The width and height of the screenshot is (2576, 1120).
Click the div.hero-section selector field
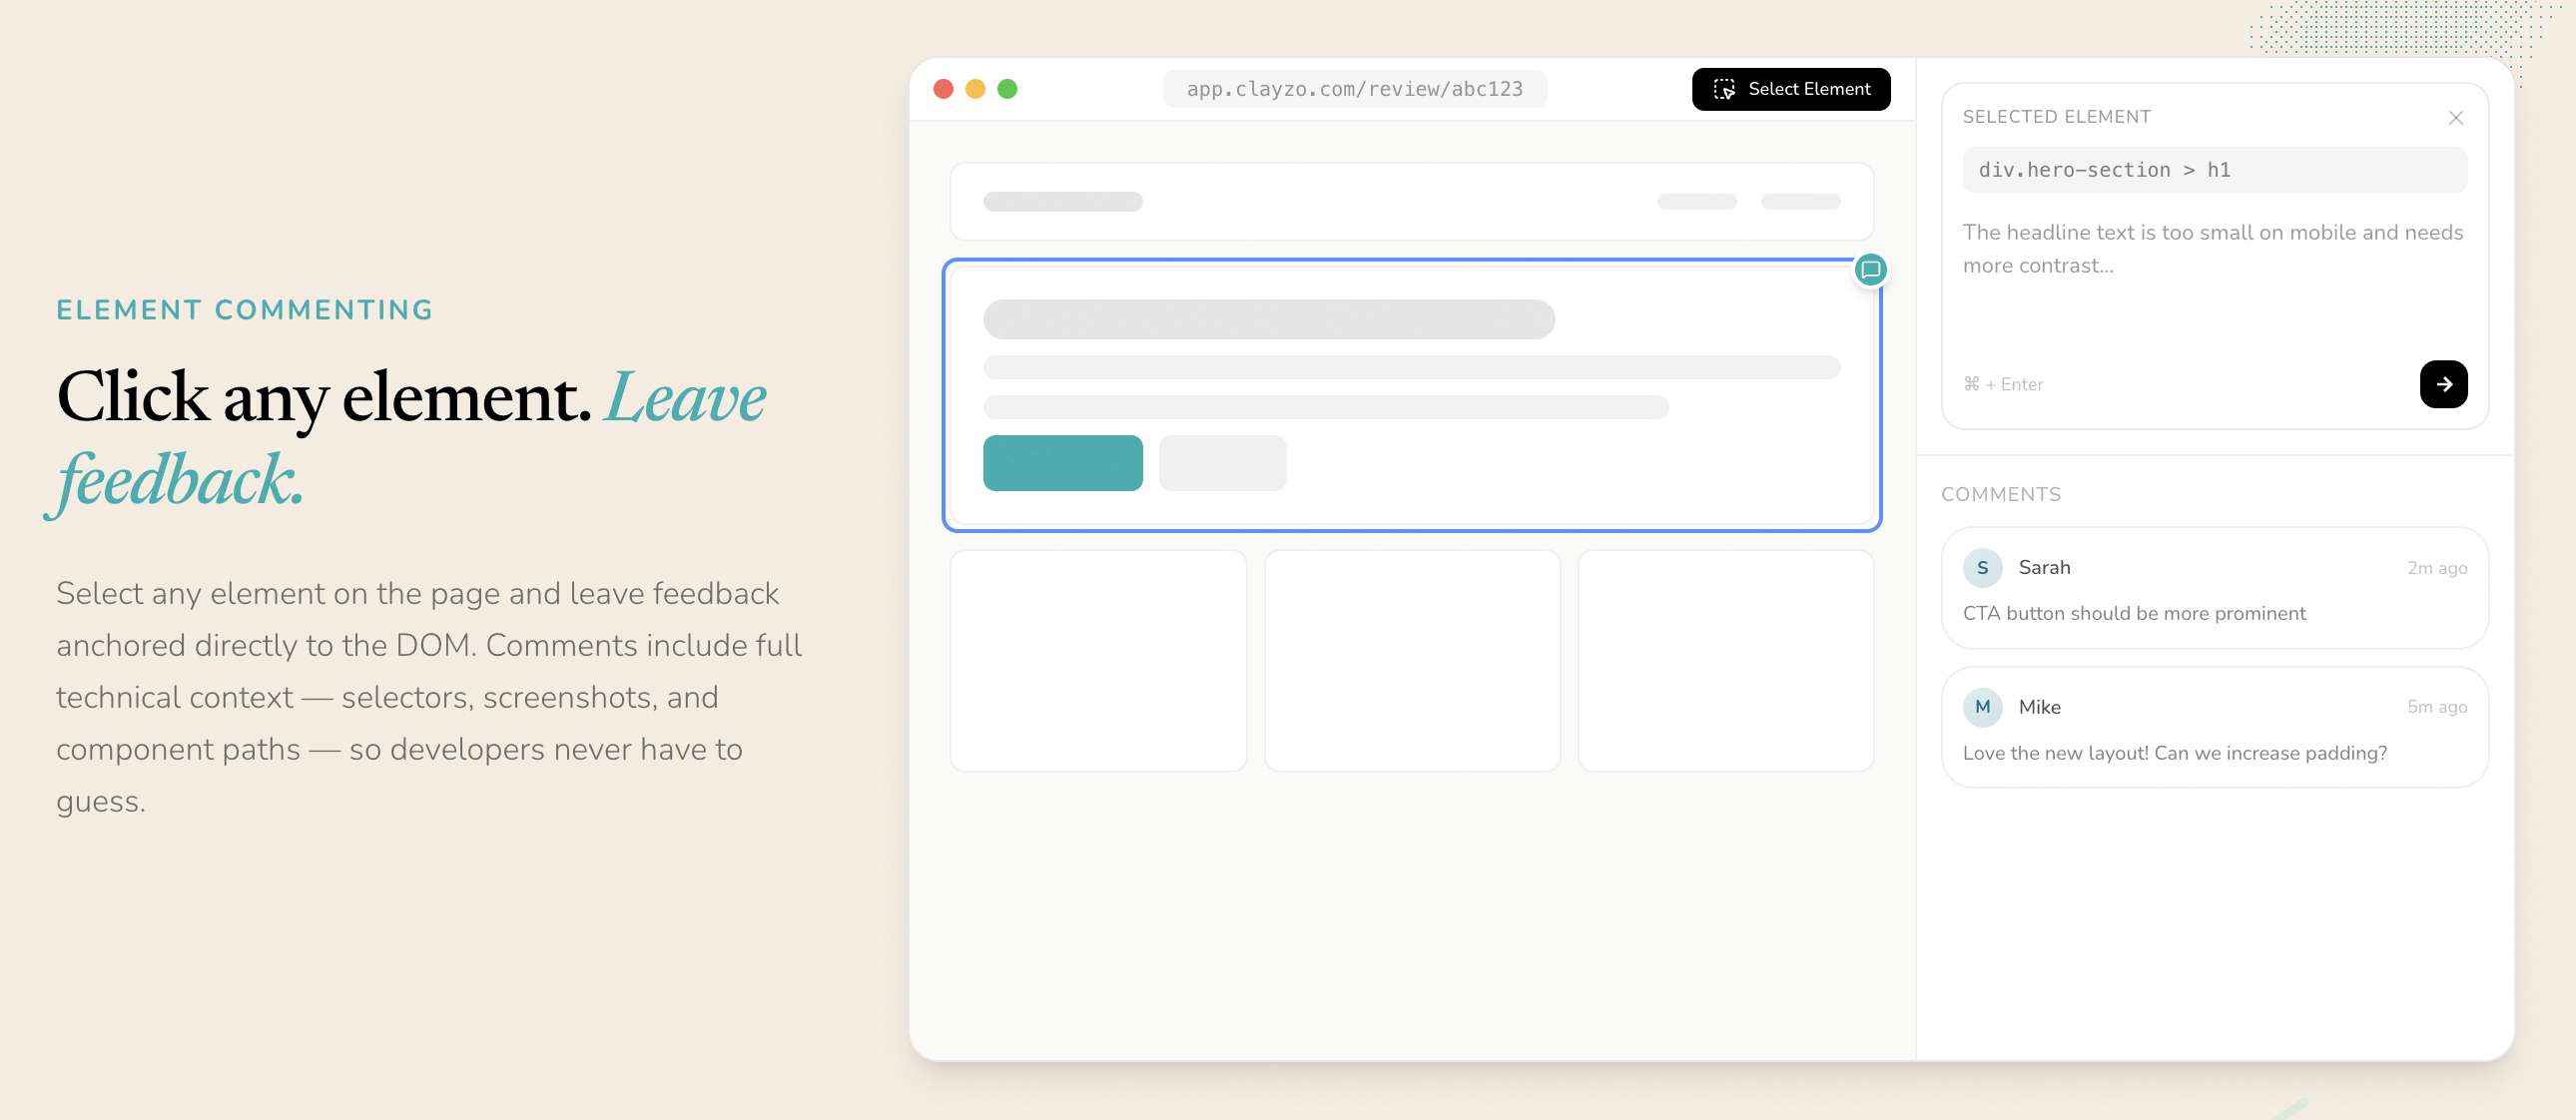[x=2214, y=170]
